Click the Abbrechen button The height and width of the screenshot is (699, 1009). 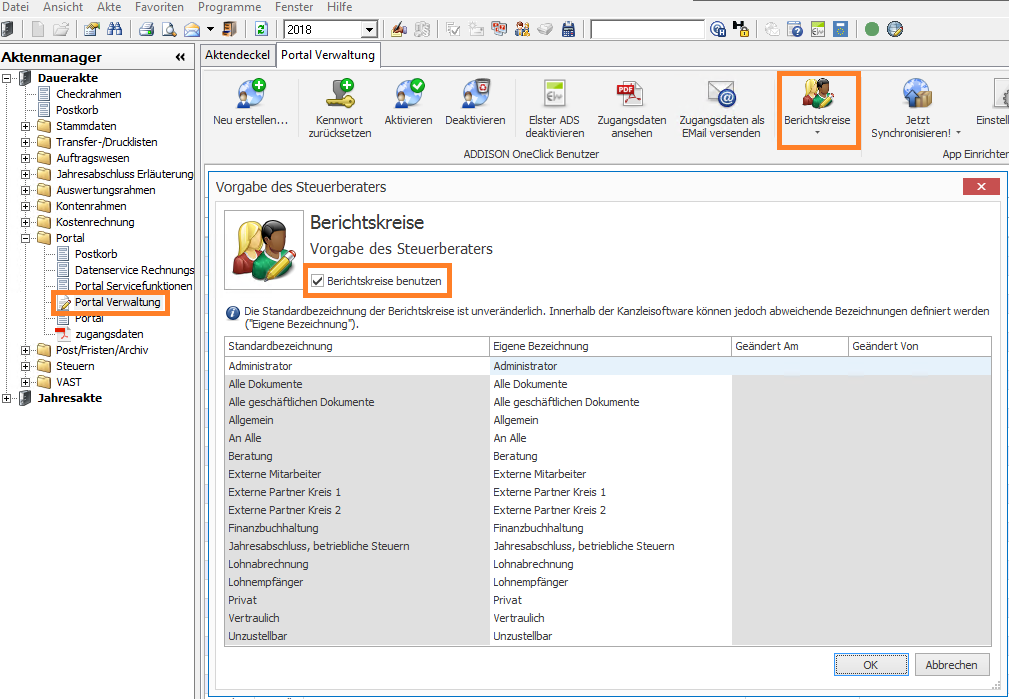click(951, 665)
